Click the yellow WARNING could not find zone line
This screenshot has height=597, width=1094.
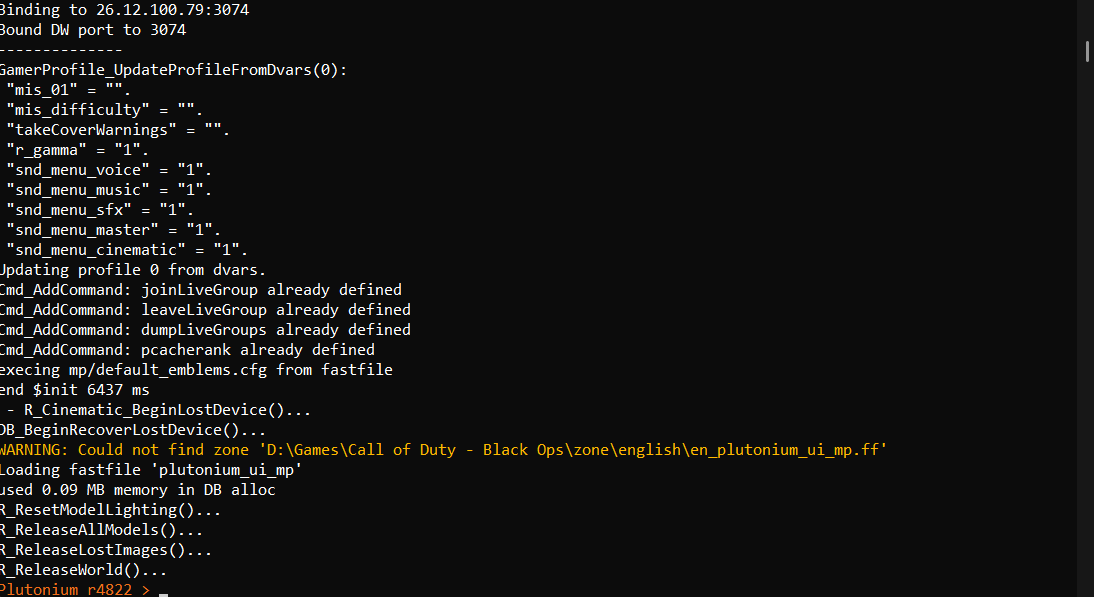pos(443,450)
